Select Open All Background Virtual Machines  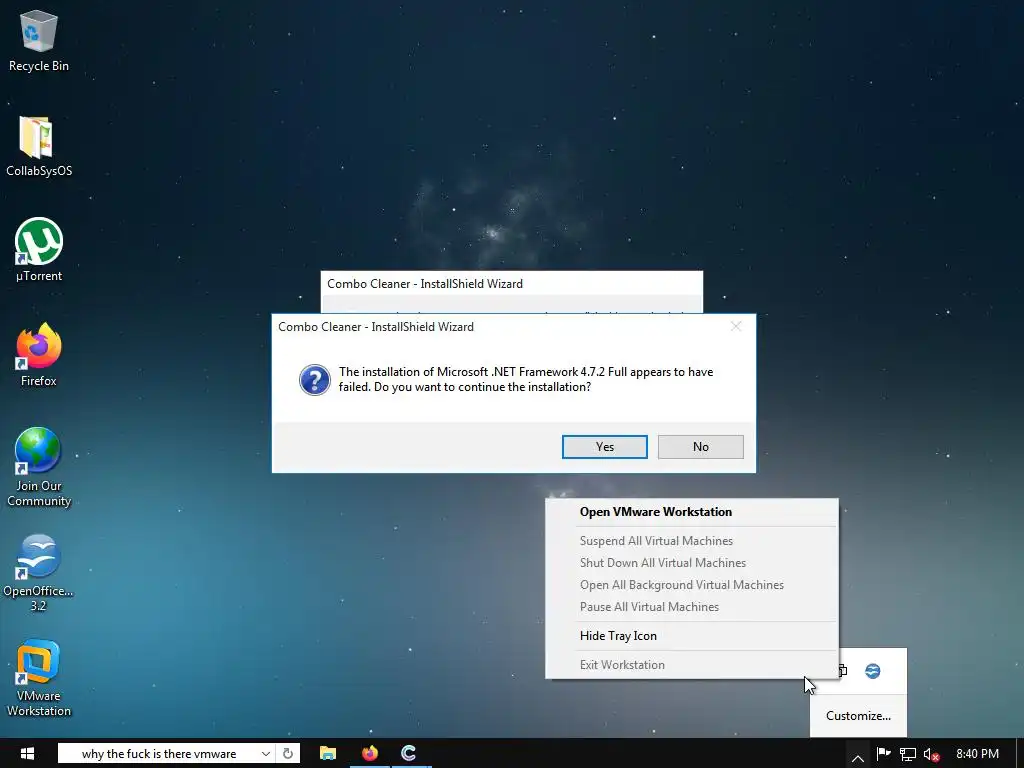click(692, 585)
